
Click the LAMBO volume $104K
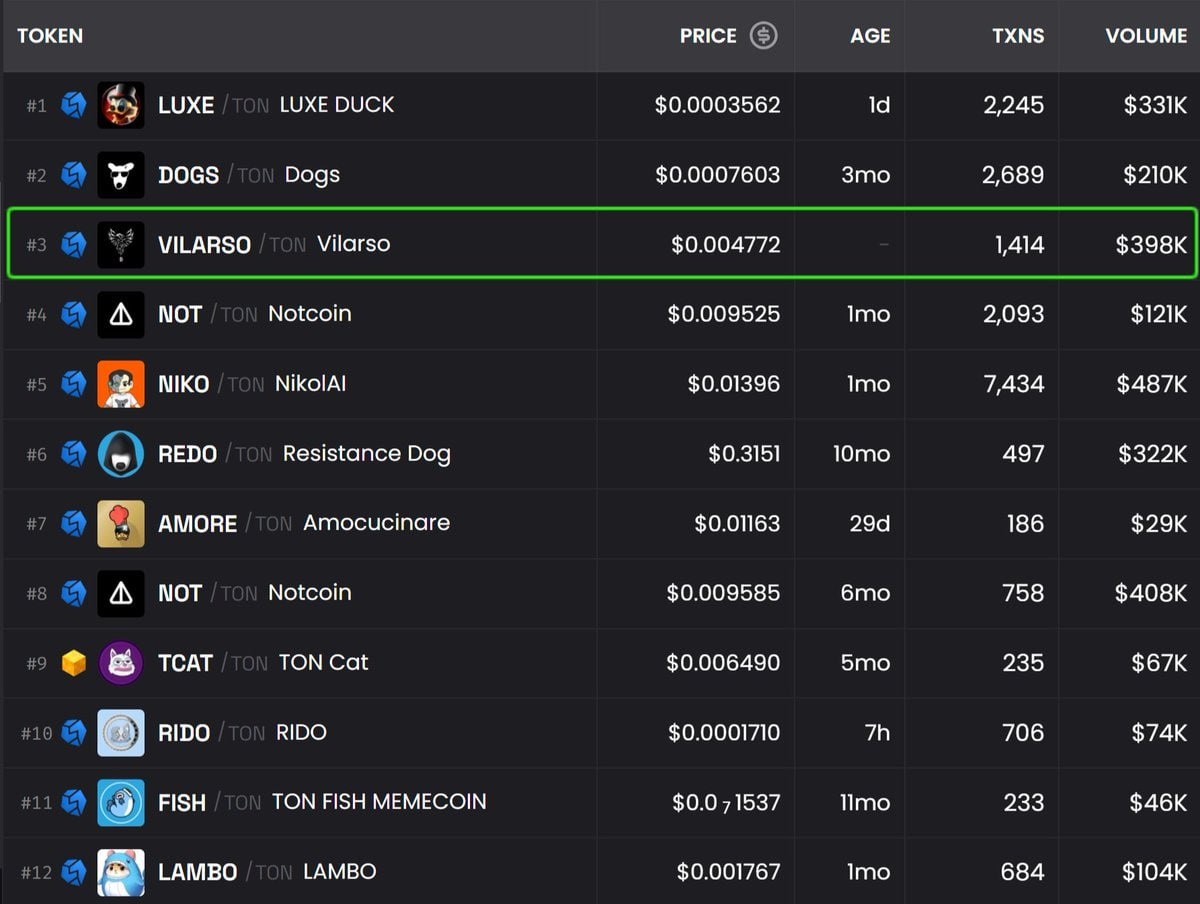pyautogui.click(x=1154, y=872)
